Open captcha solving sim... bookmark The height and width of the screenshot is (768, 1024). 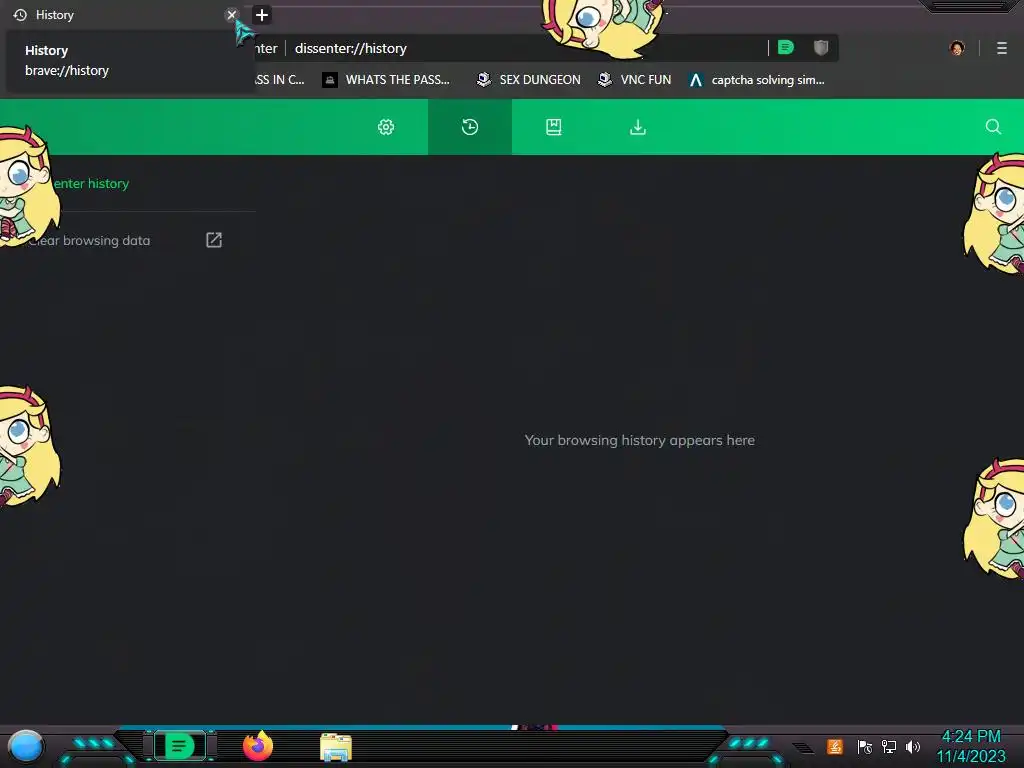(756, 80)
